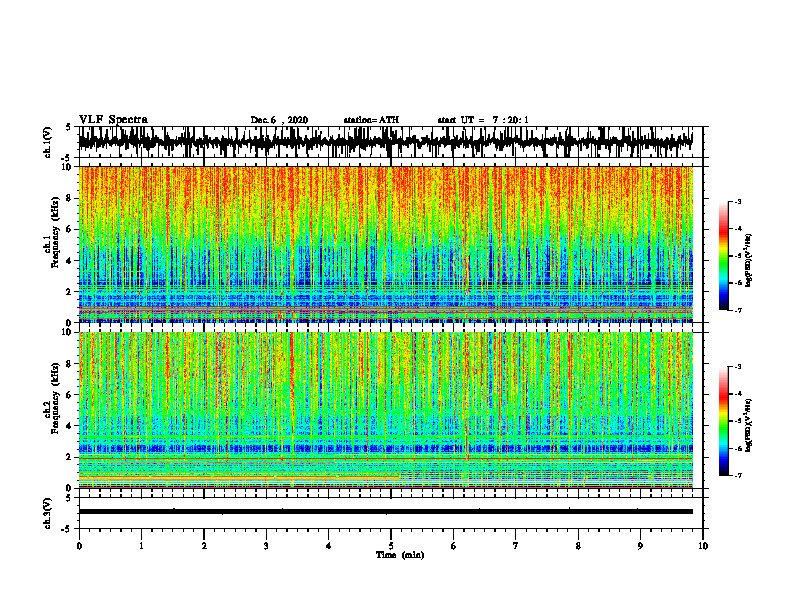Screen dimensions: 792x612
Task: Click the 'ch.1(V)' waveform axis label
Action: point(48,142)
